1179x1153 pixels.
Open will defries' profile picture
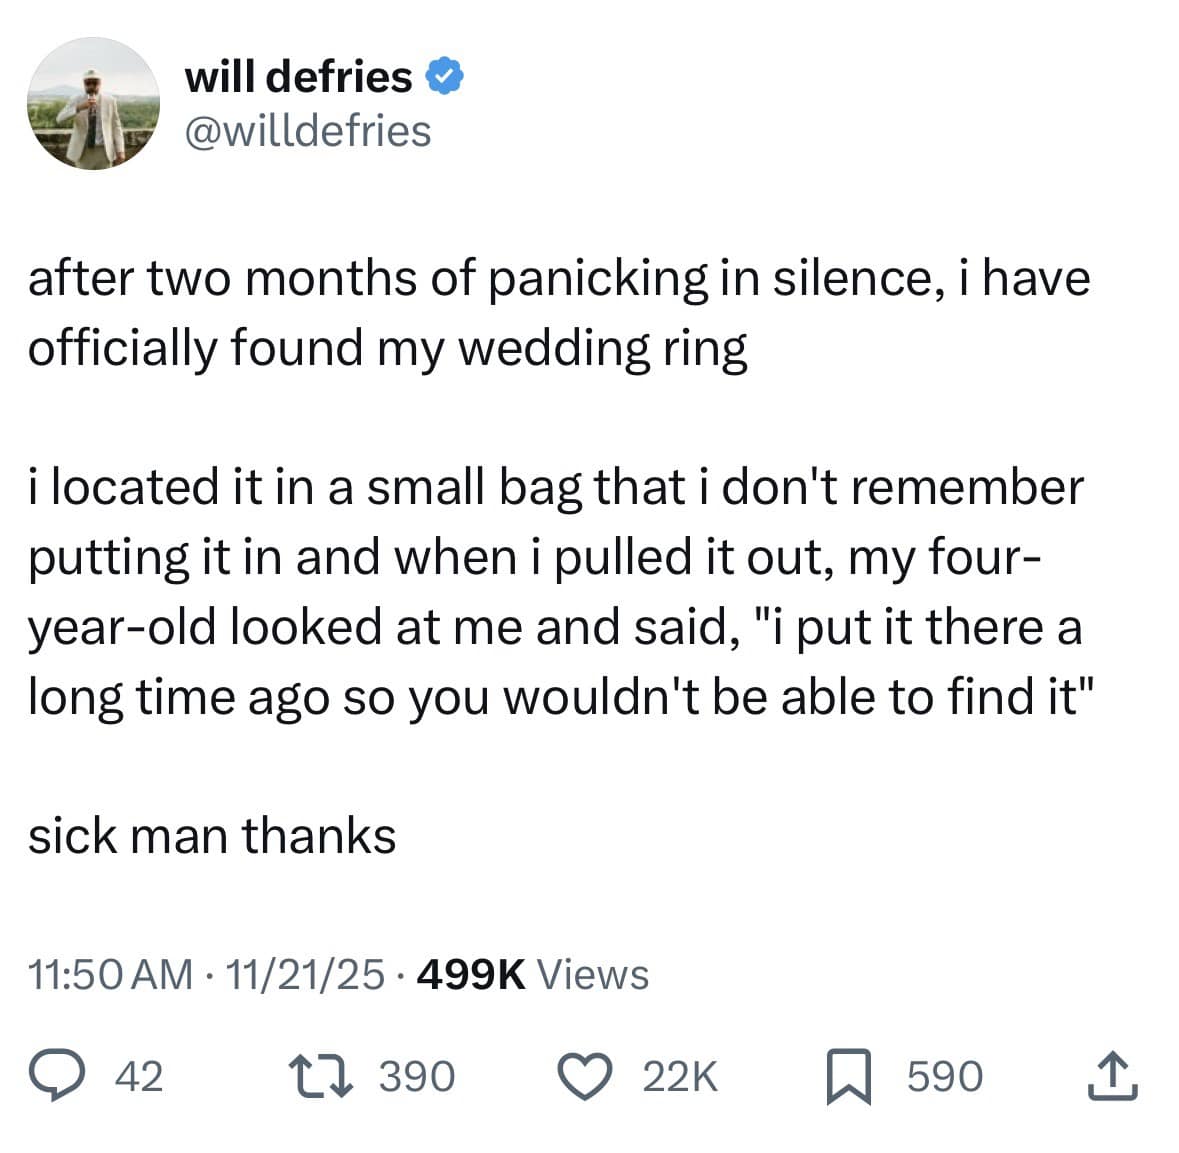tap(92, 103)
